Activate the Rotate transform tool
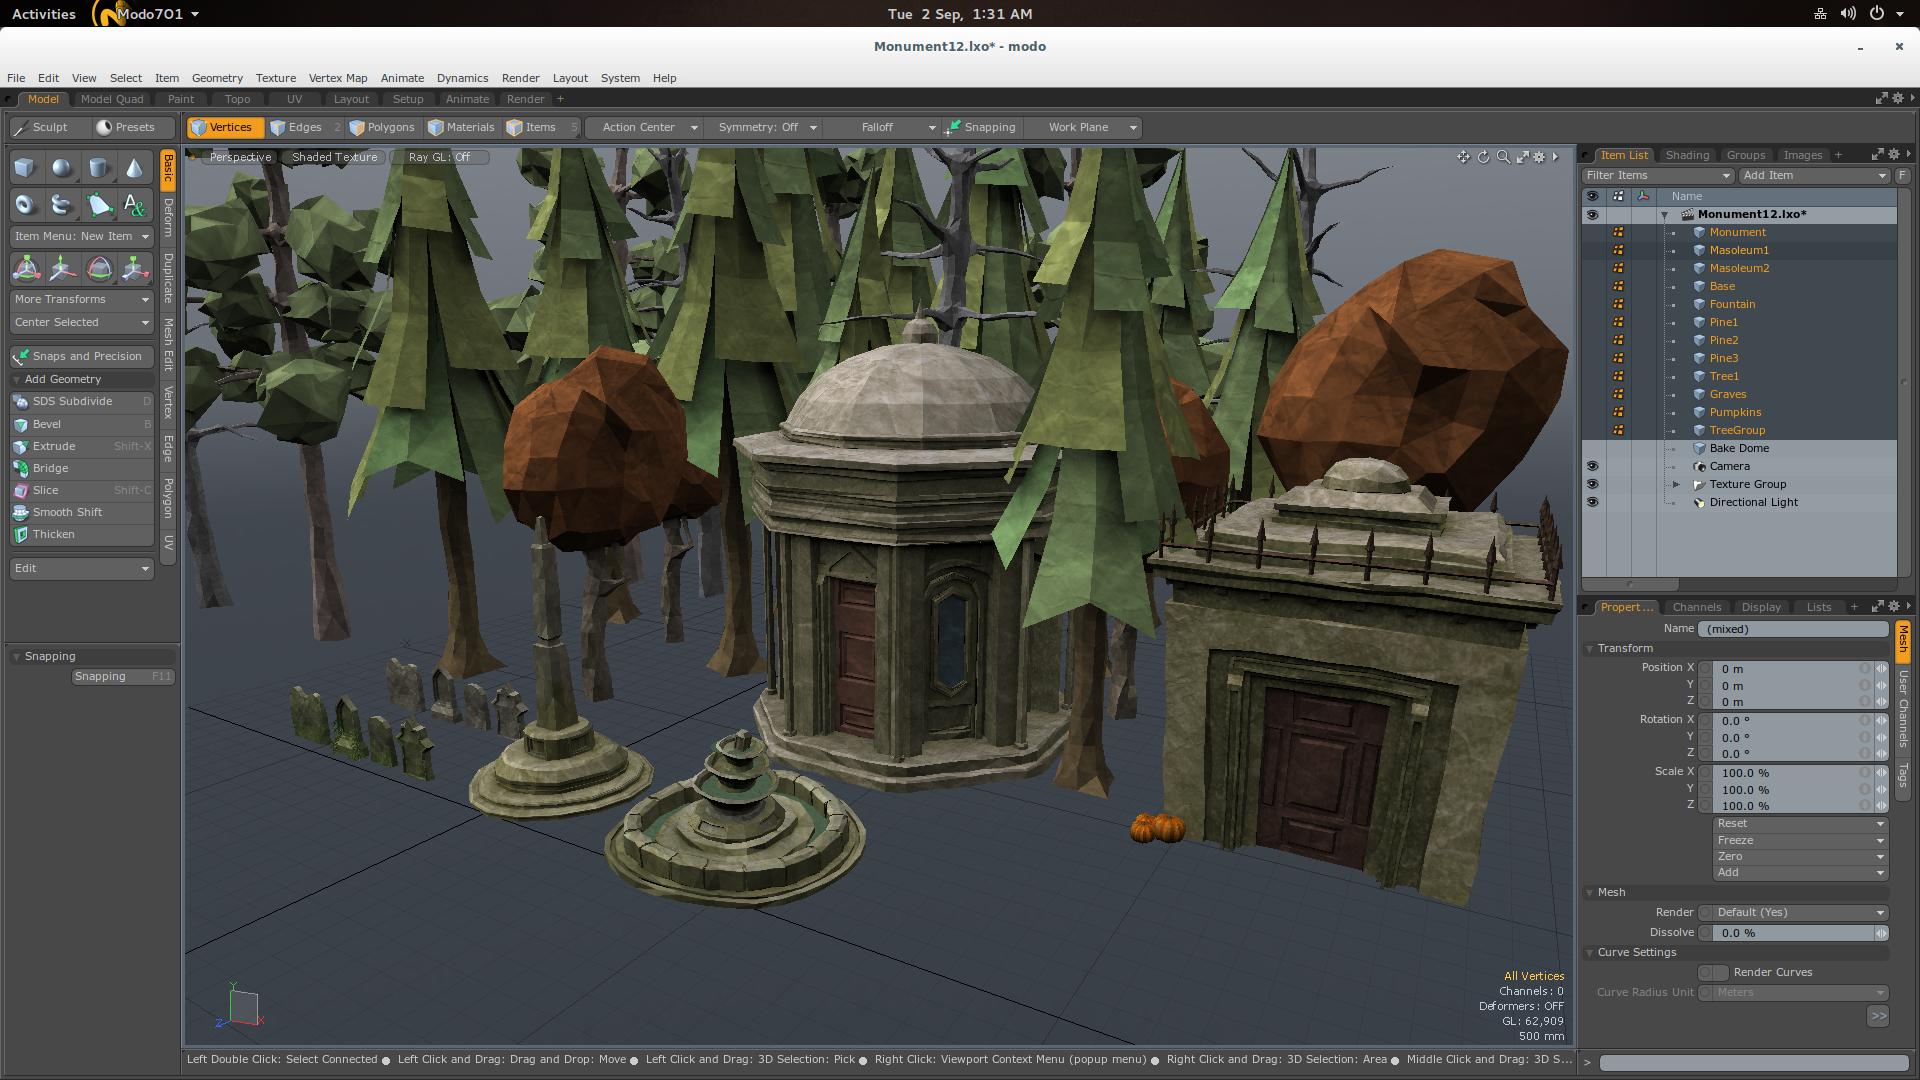The width and height of the screenshot is (1920, 1080). click(x=99, y=268)
